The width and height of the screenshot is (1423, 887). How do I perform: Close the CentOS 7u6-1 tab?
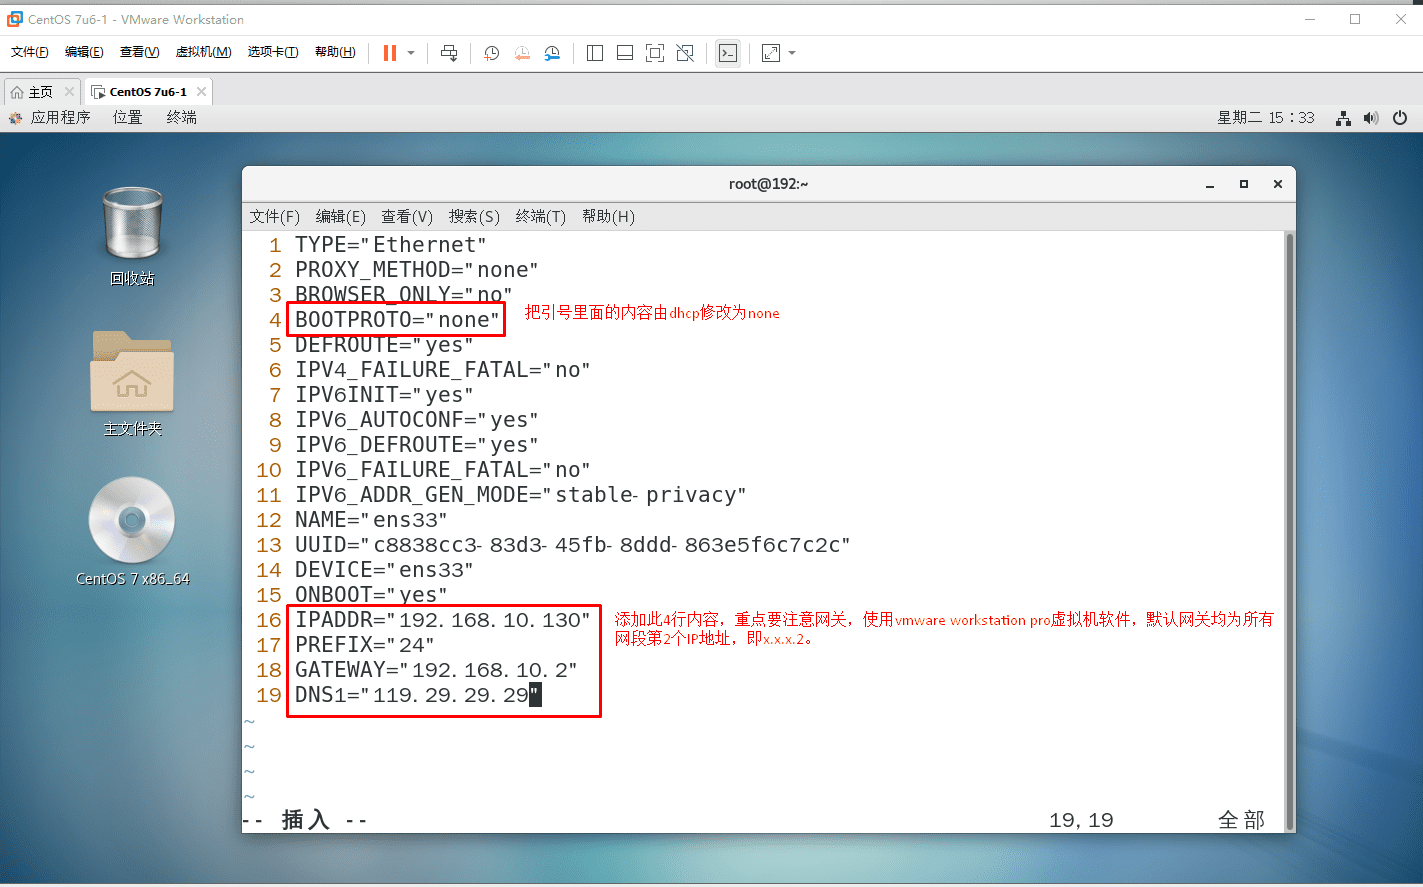pyautogui.click(x=201, y=92)
